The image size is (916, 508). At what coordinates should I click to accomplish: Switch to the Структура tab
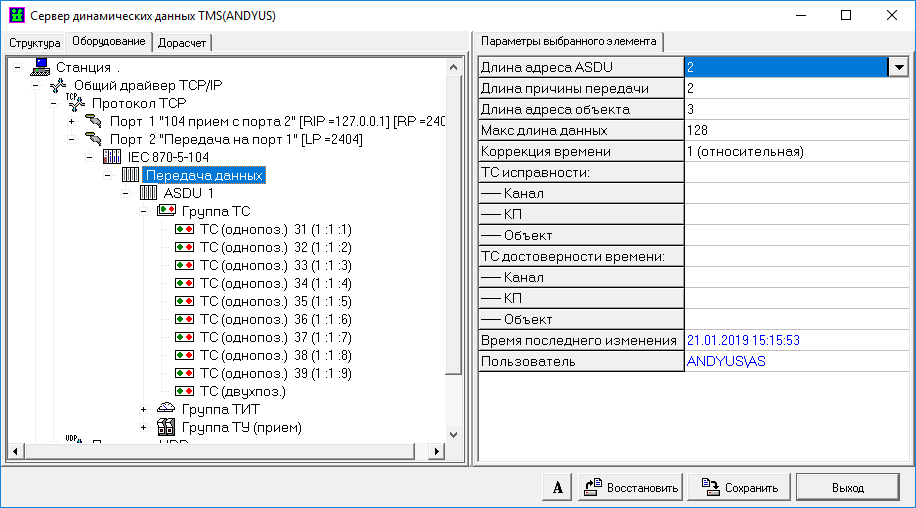35,42
